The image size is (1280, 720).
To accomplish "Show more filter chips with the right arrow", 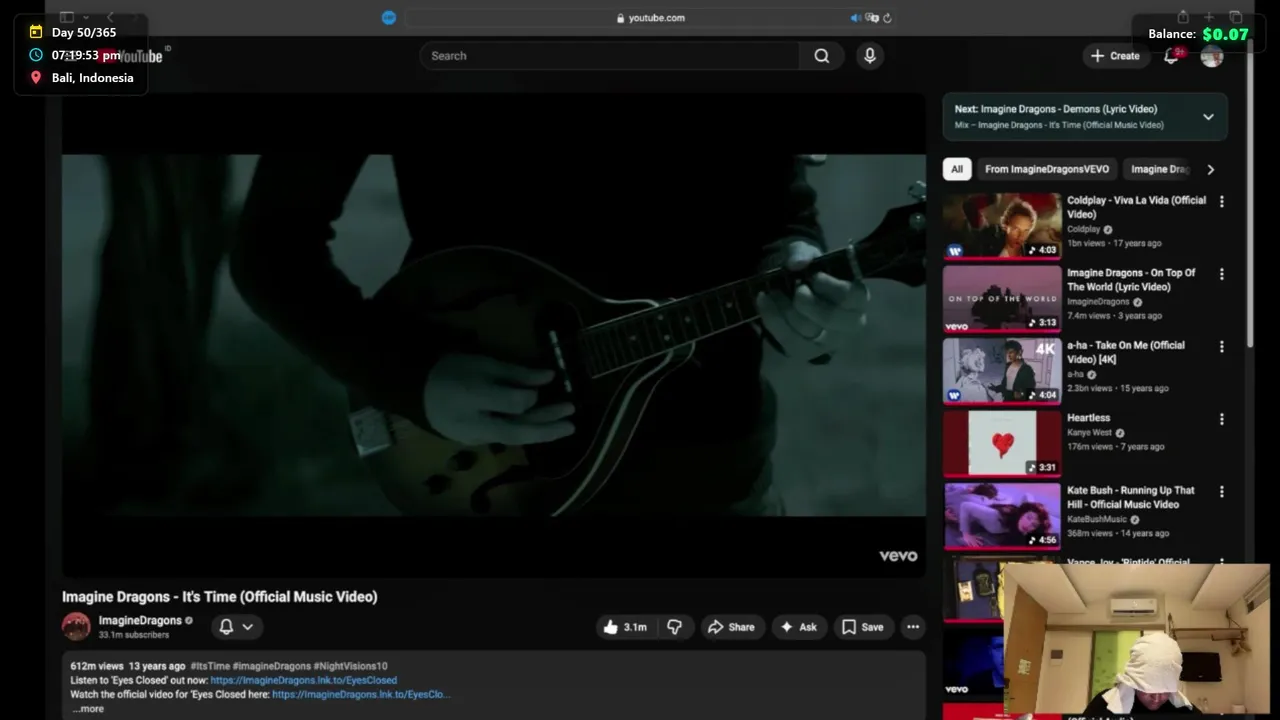I will pyautogui.click(x=1210, y=169).
